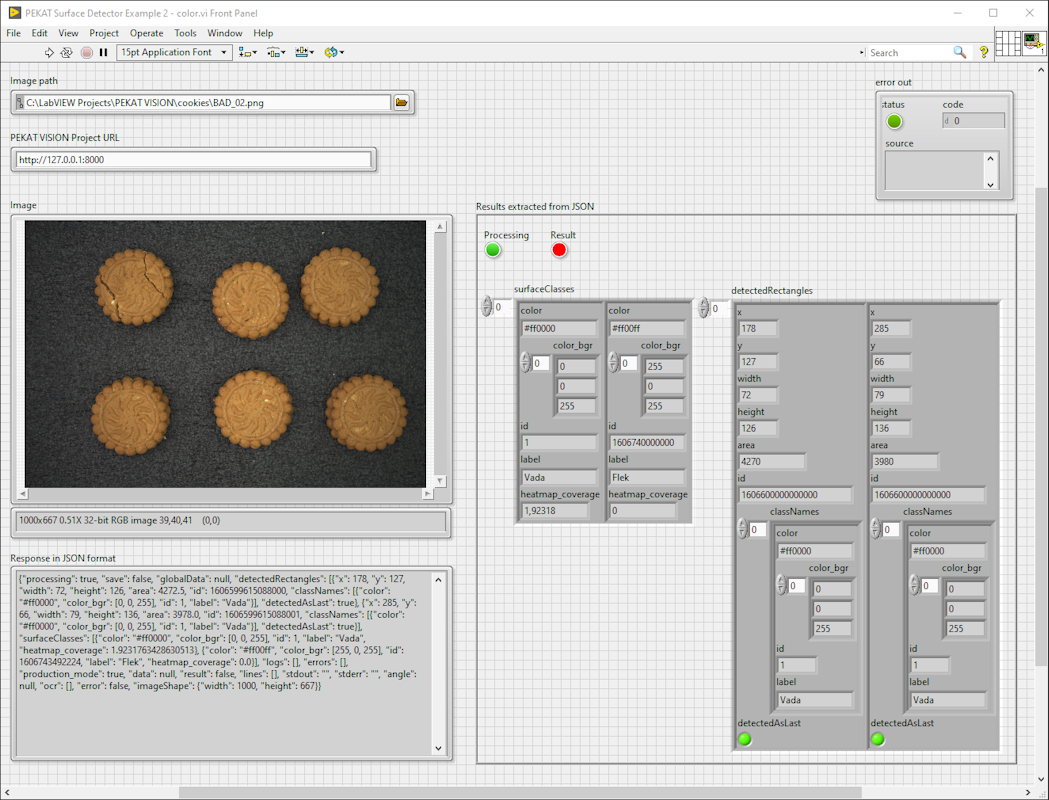Image resolution: width=1049 pixels, height=800 pixels.
Task: Open the Project menu
Action: pyautogui.click(x=104, y=33)
